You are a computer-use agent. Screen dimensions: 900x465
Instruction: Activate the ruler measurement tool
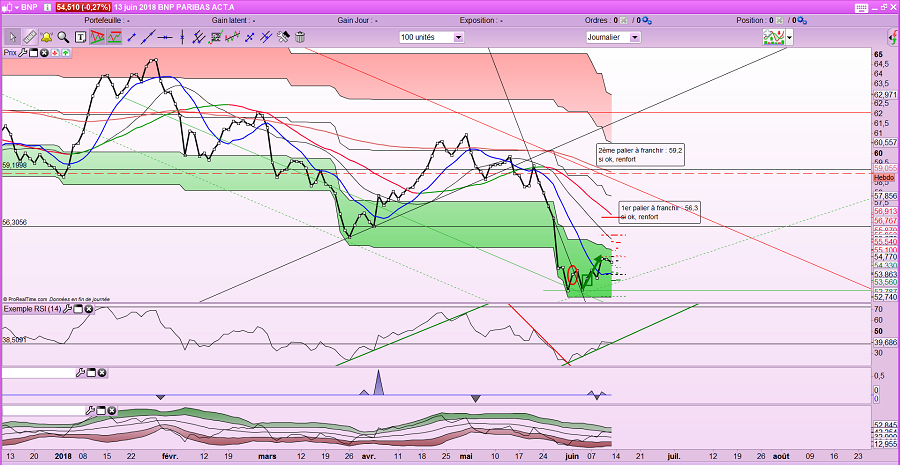(x=29, y=37)
